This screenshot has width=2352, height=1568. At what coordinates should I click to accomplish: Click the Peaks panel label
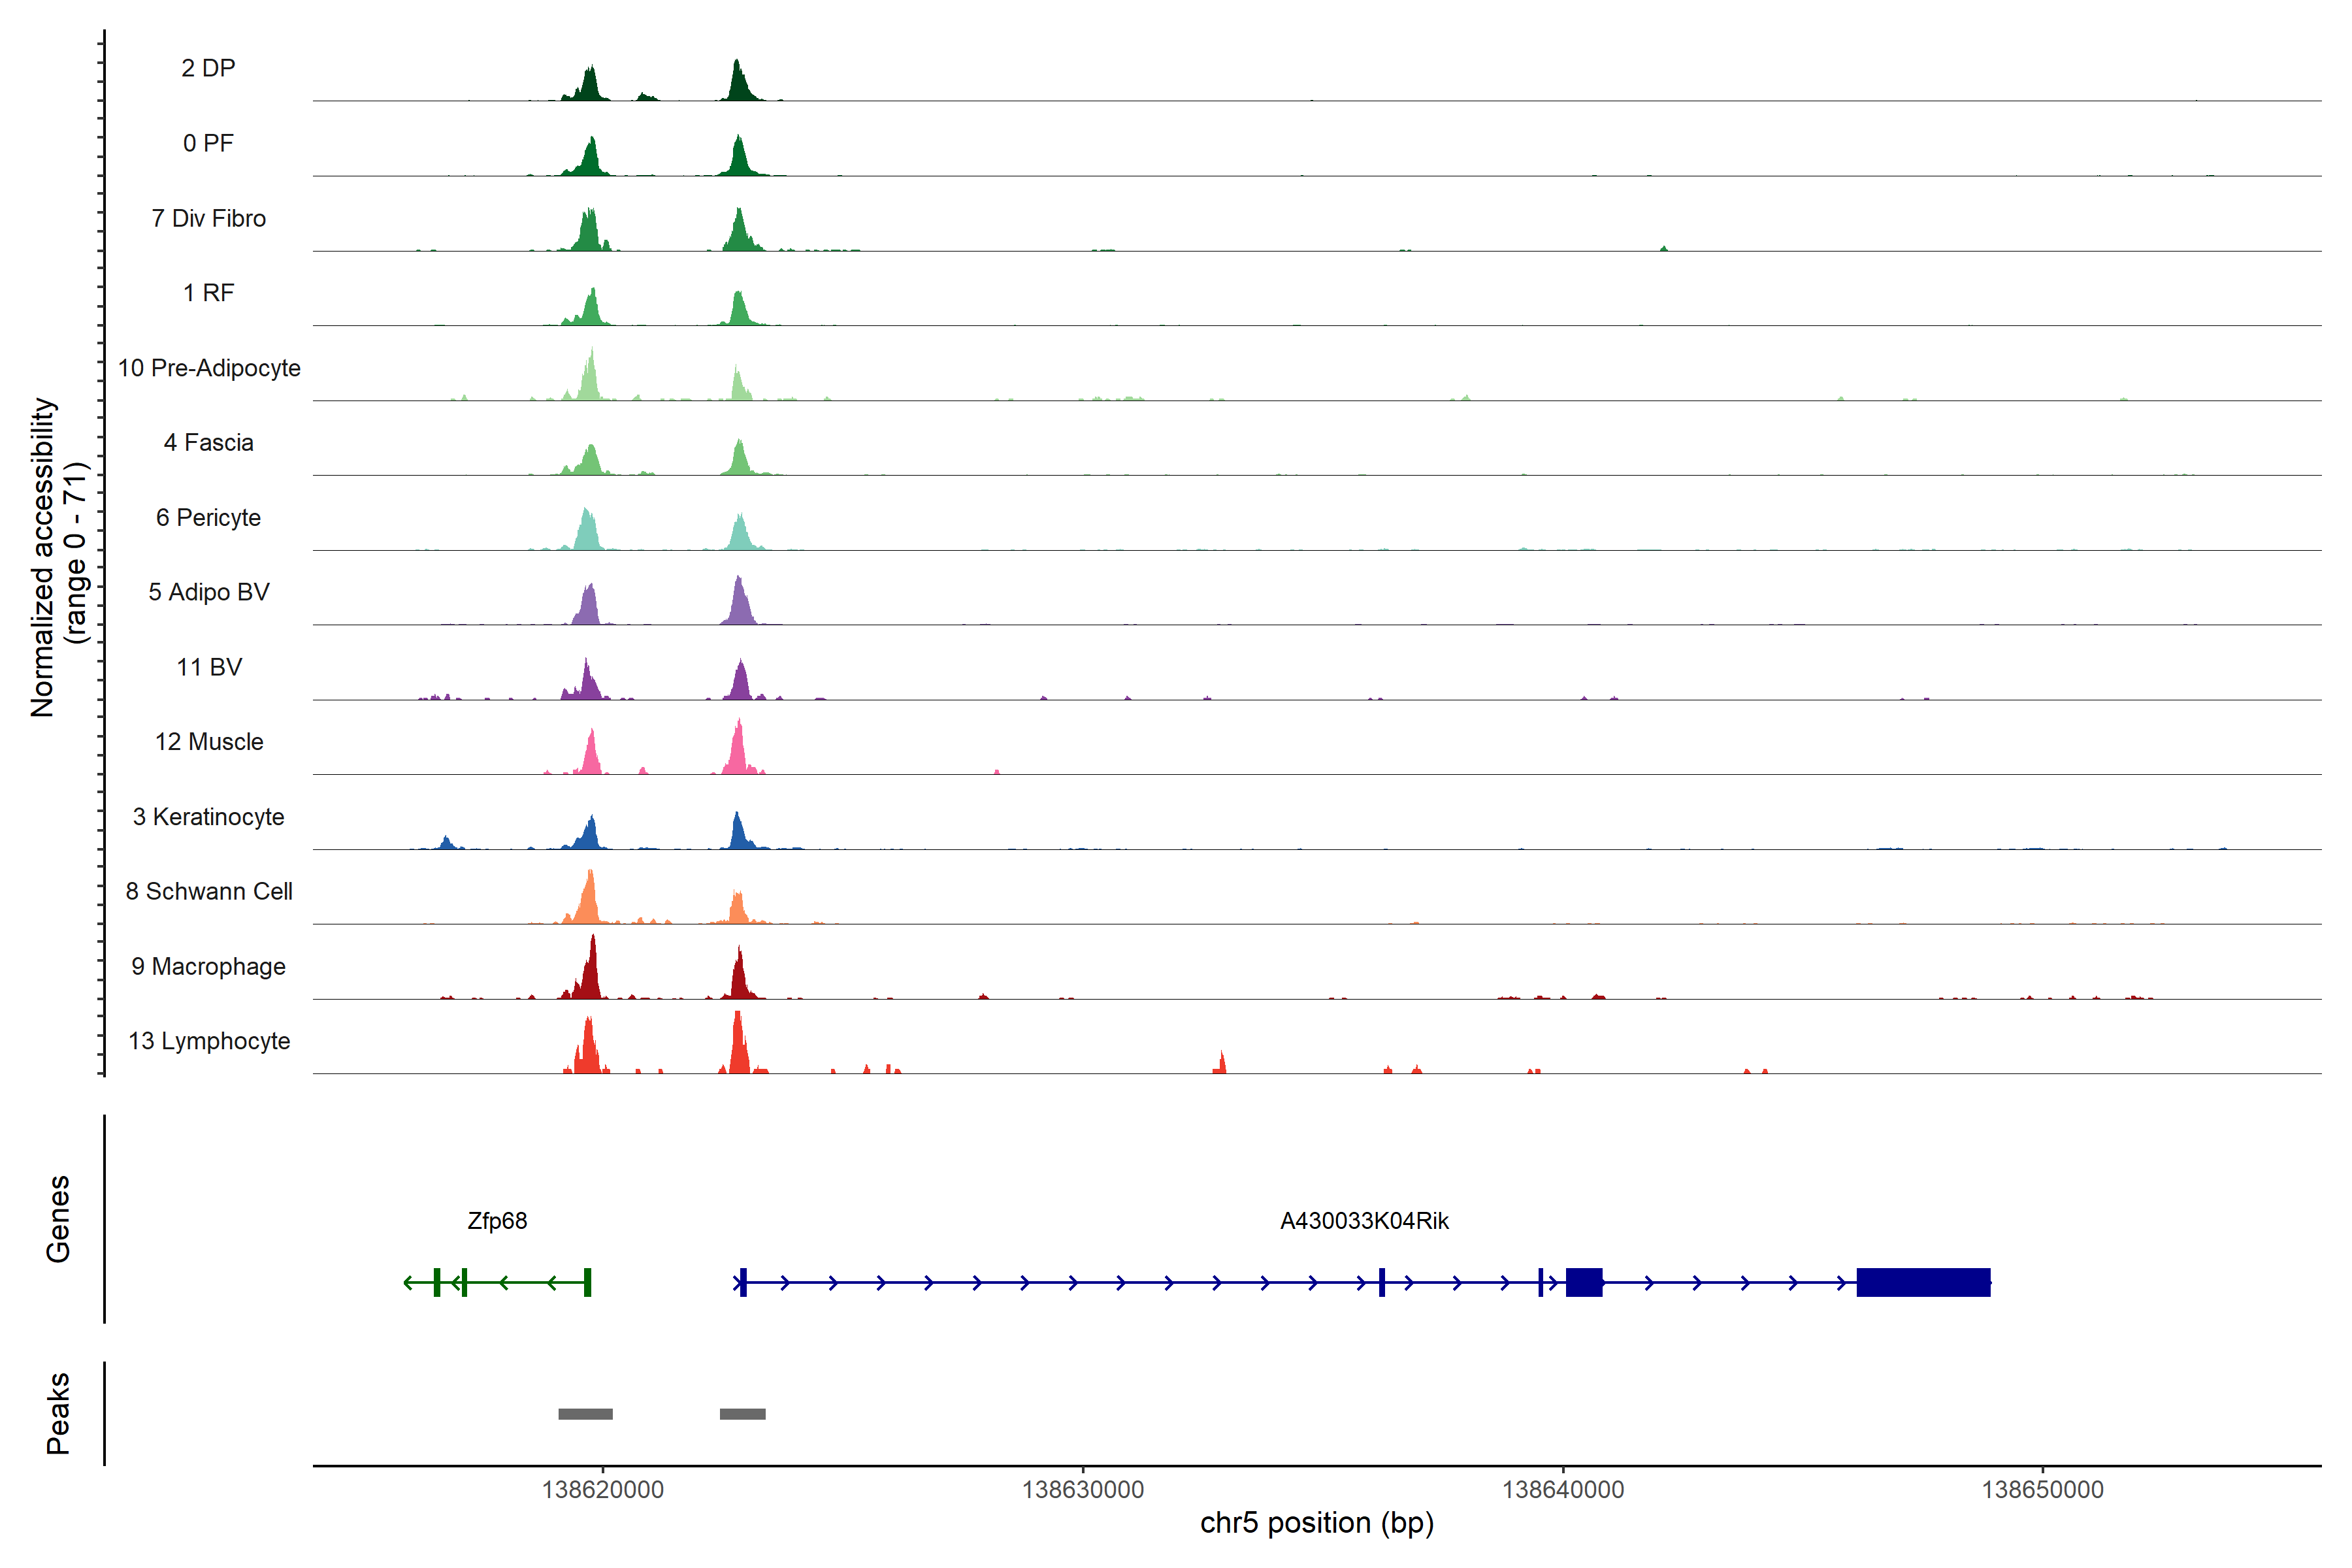click(58, 1413)
